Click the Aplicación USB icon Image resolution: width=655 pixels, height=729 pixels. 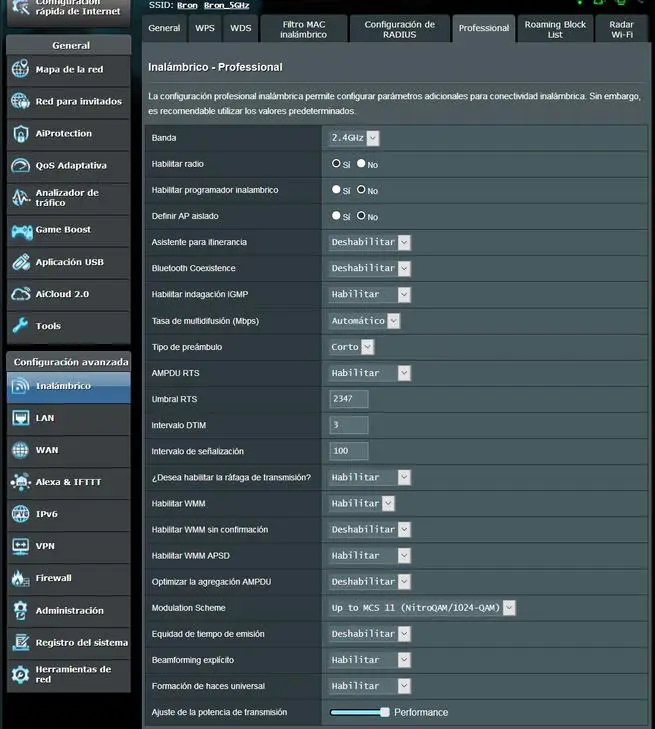(21, 262)
